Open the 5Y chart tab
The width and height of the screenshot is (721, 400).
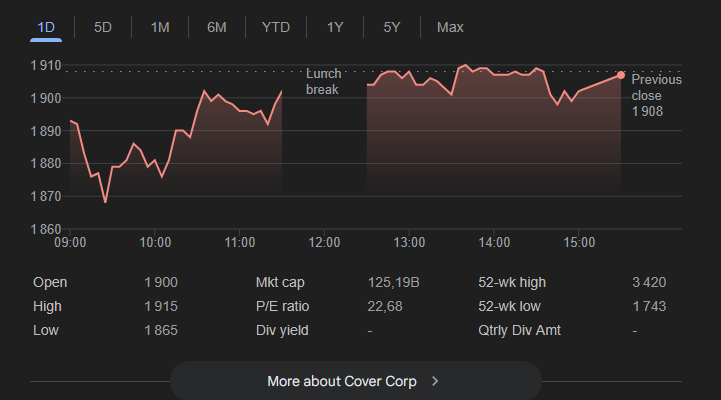point(392,28)
